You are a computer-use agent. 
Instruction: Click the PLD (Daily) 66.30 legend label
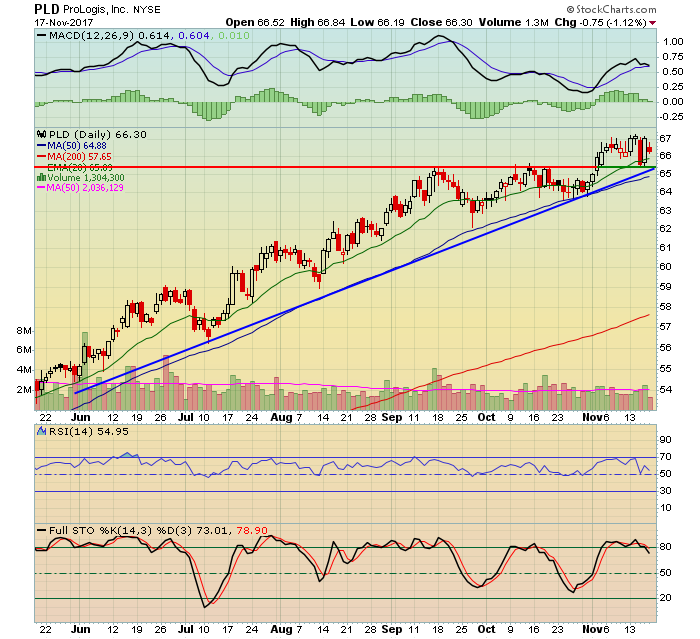pyautogui.click(x=97, y=134)
